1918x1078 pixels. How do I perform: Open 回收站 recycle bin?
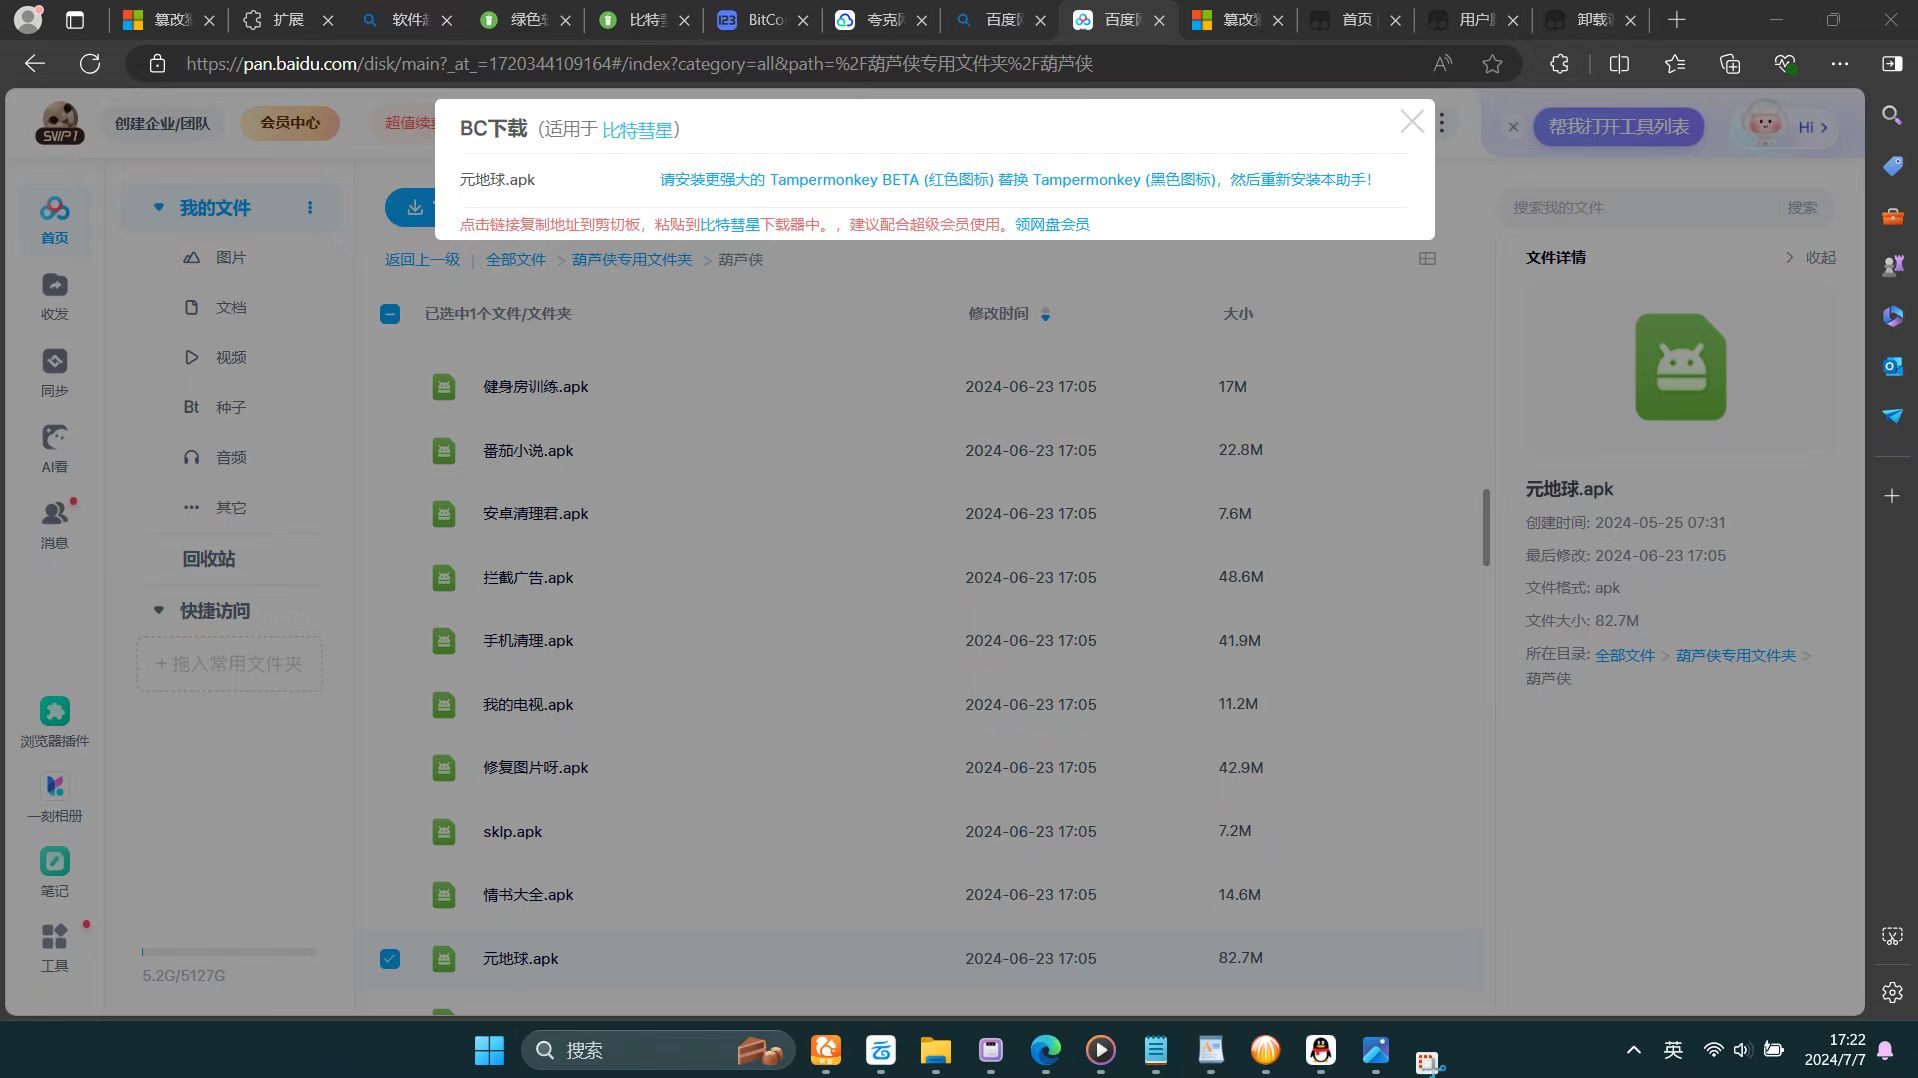coord(208,559)
